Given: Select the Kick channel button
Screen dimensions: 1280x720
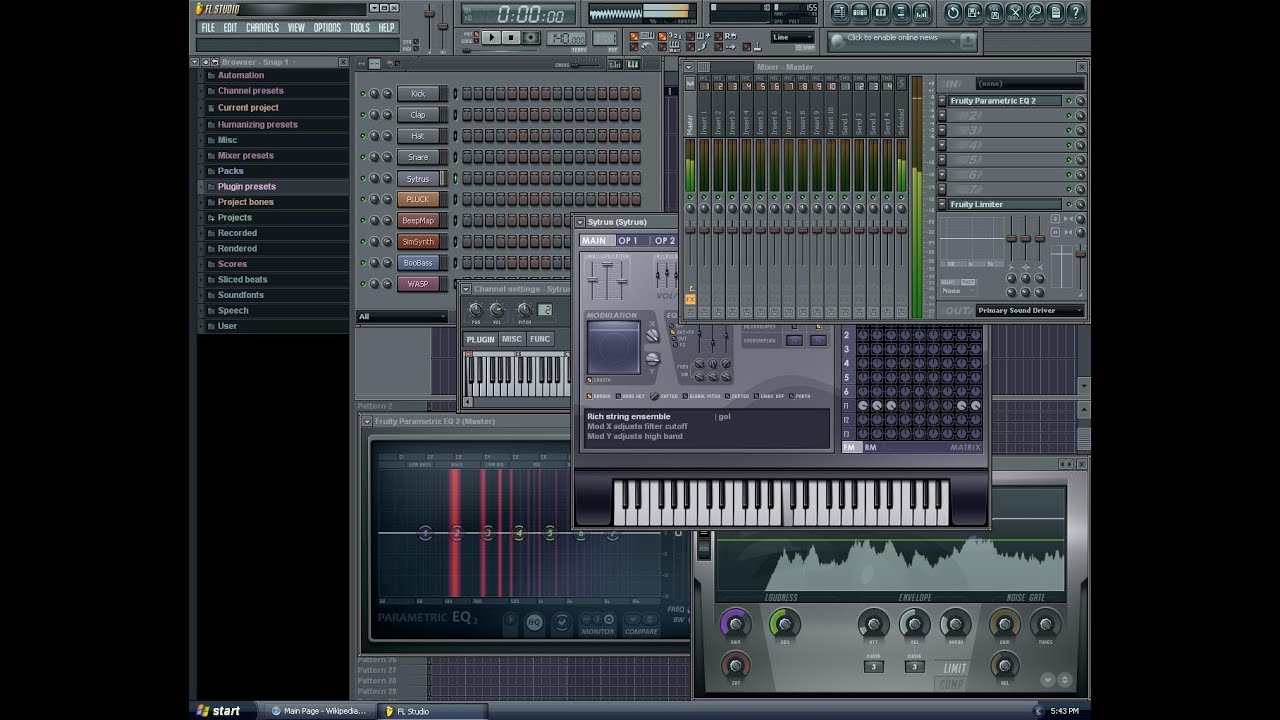Looking at the screenshot, I should coord(418,94).
